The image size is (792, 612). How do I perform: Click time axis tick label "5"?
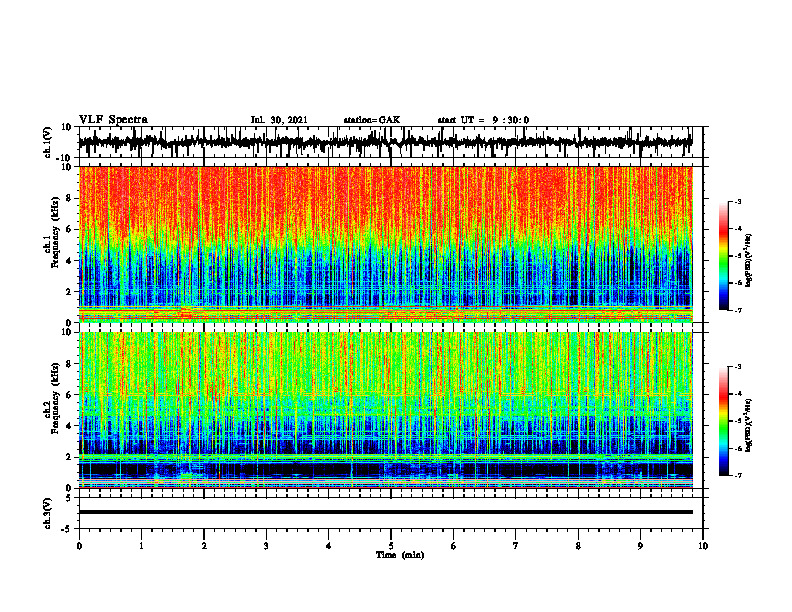pyautogui.click(x=391, y=546)
